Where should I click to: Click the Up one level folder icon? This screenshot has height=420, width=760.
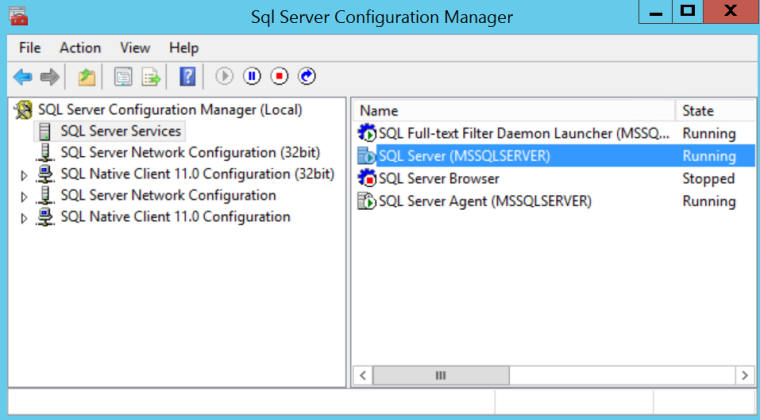tap(87, 77)
